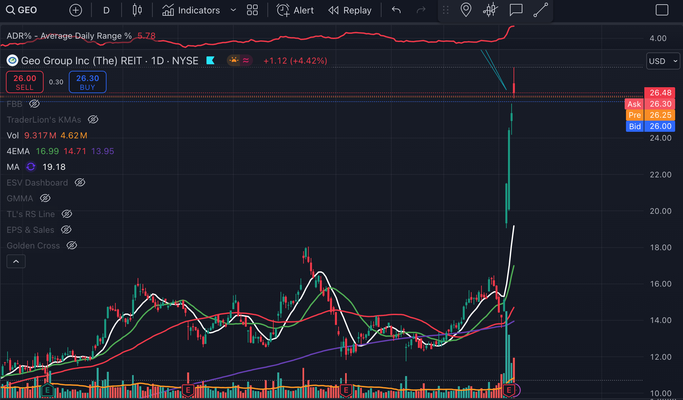Click the most recent earnings E marker
The width and height of the screenshot is (683, 400).
(x=508, y=390)
